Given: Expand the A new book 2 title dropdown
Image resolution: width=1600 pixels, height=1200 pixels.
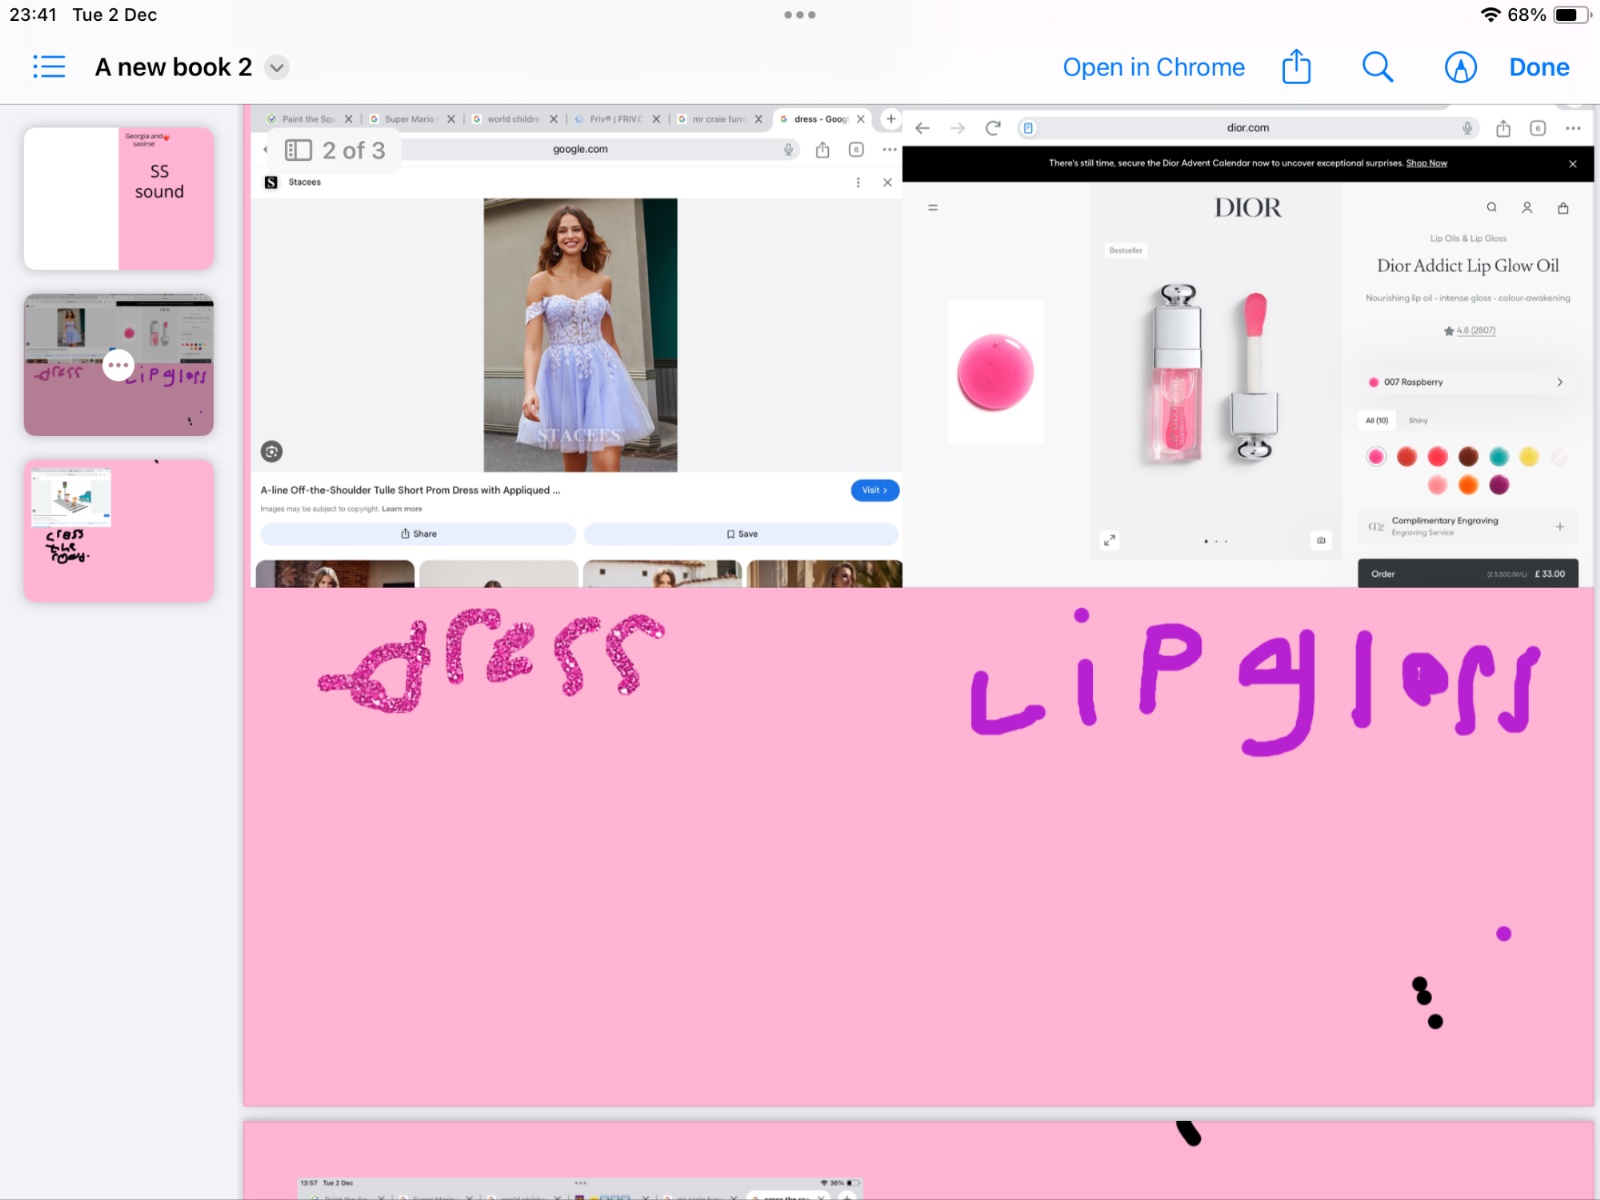Looking at the screenshot, I should pyautogui.click(x=277, y=68).
